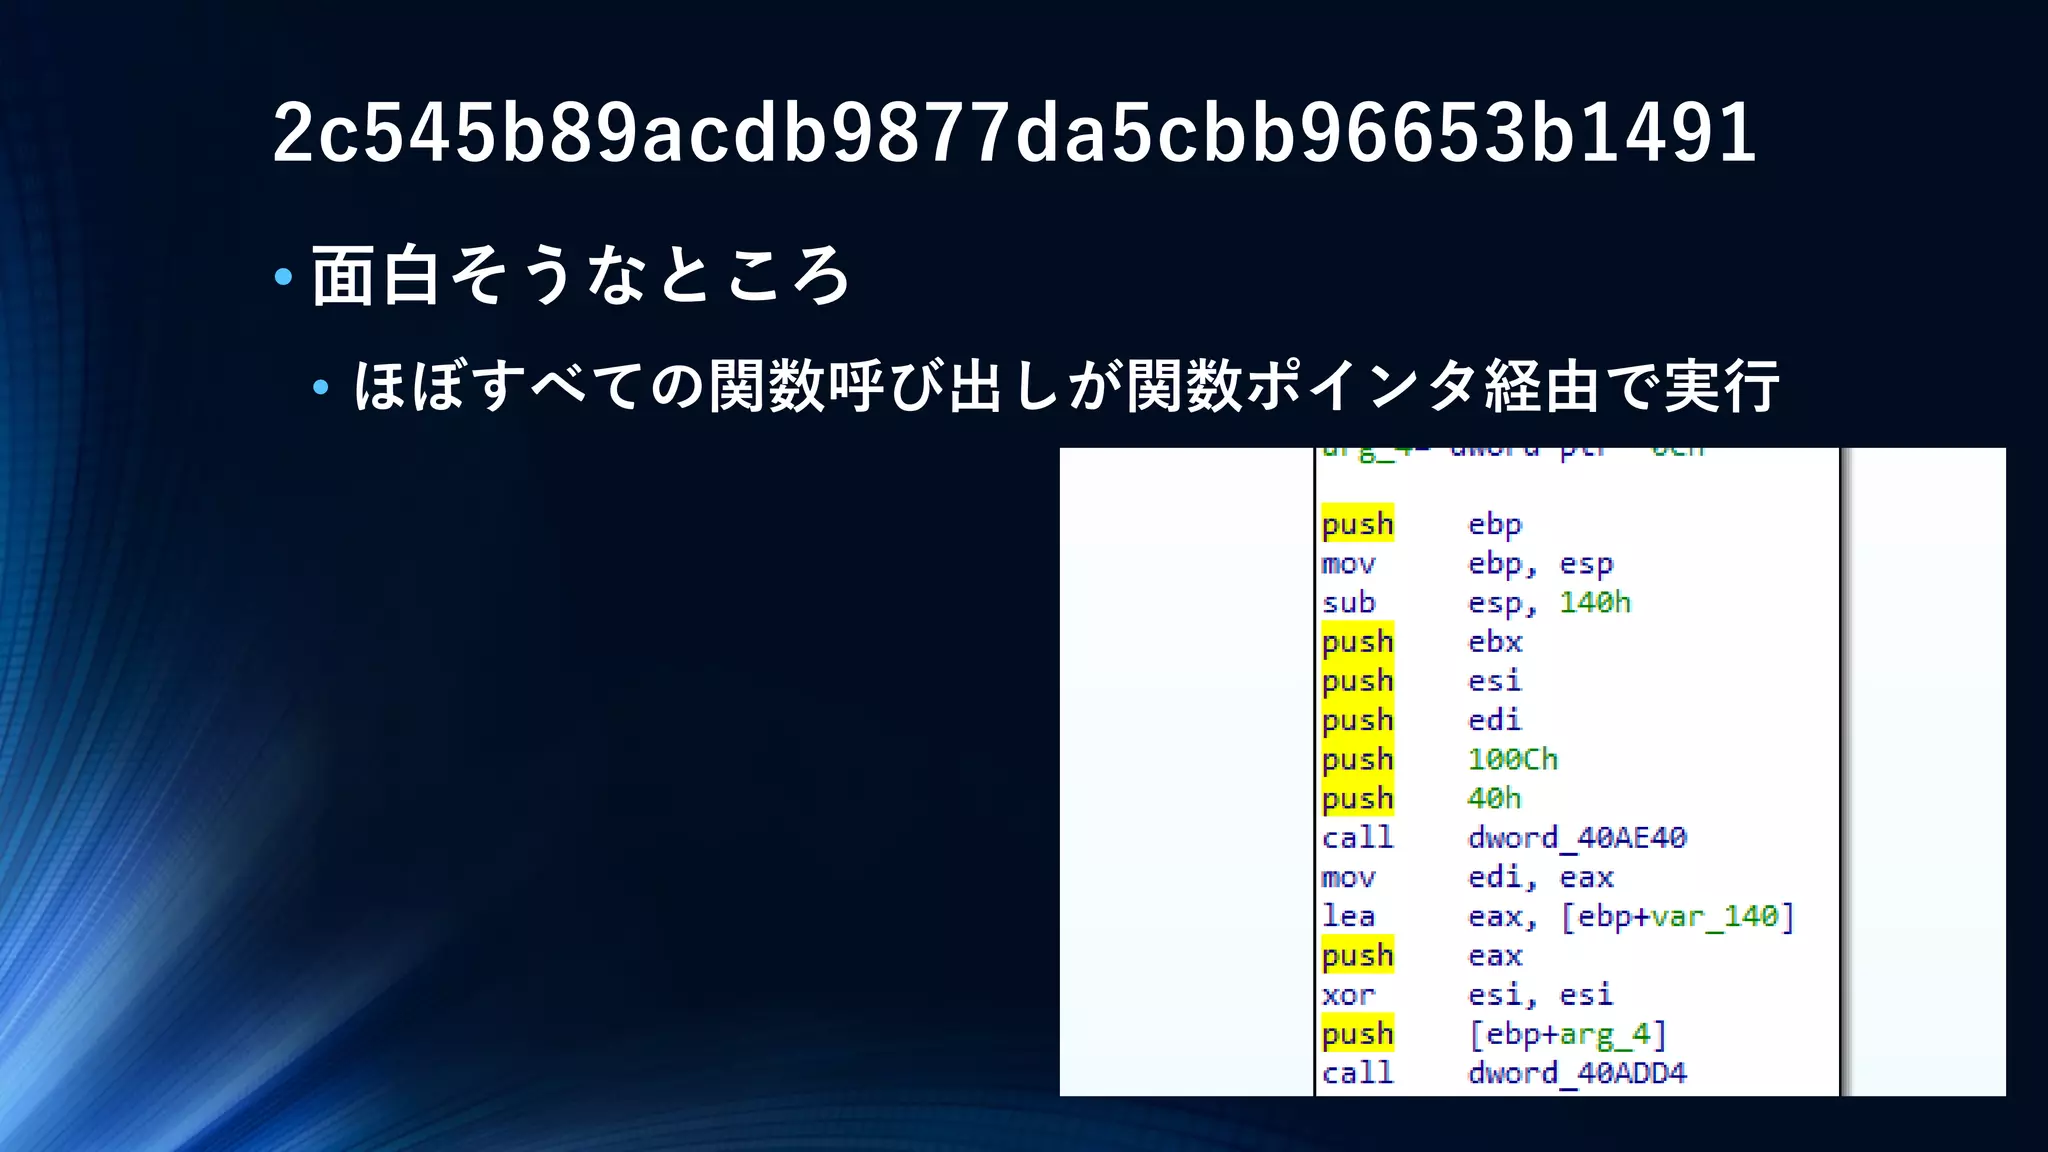The height and width of the screenshot is (1152, 2048).
Task: Click the 'push ebx' instruction
Action: tap(1421, 642)
